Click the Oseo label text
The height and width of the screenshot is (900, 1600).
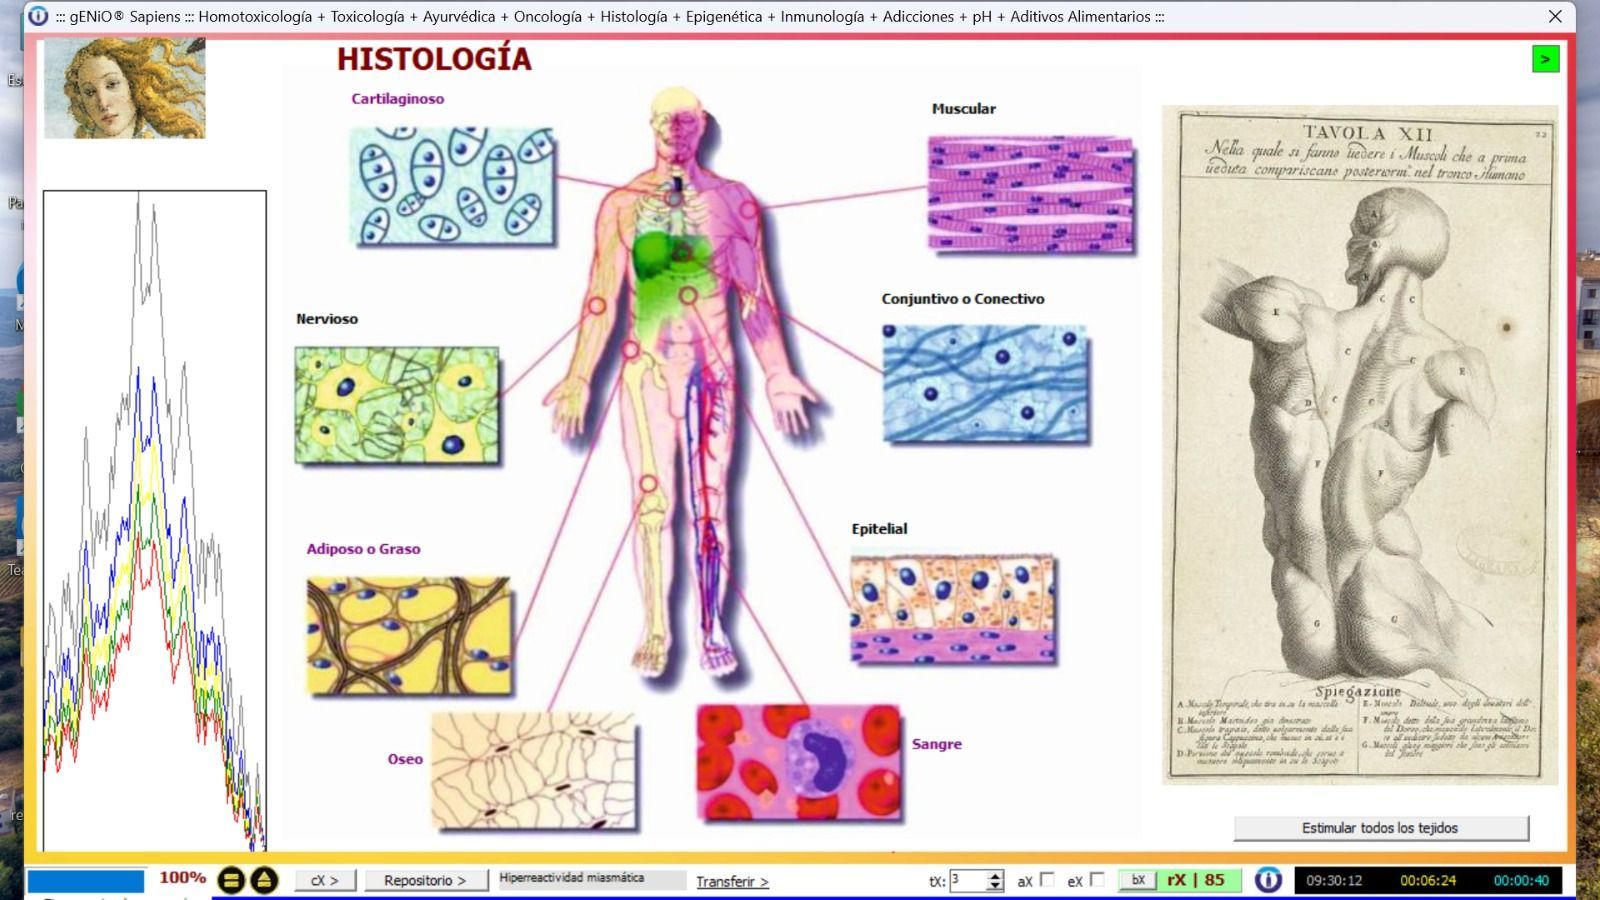tap(405, 759)
